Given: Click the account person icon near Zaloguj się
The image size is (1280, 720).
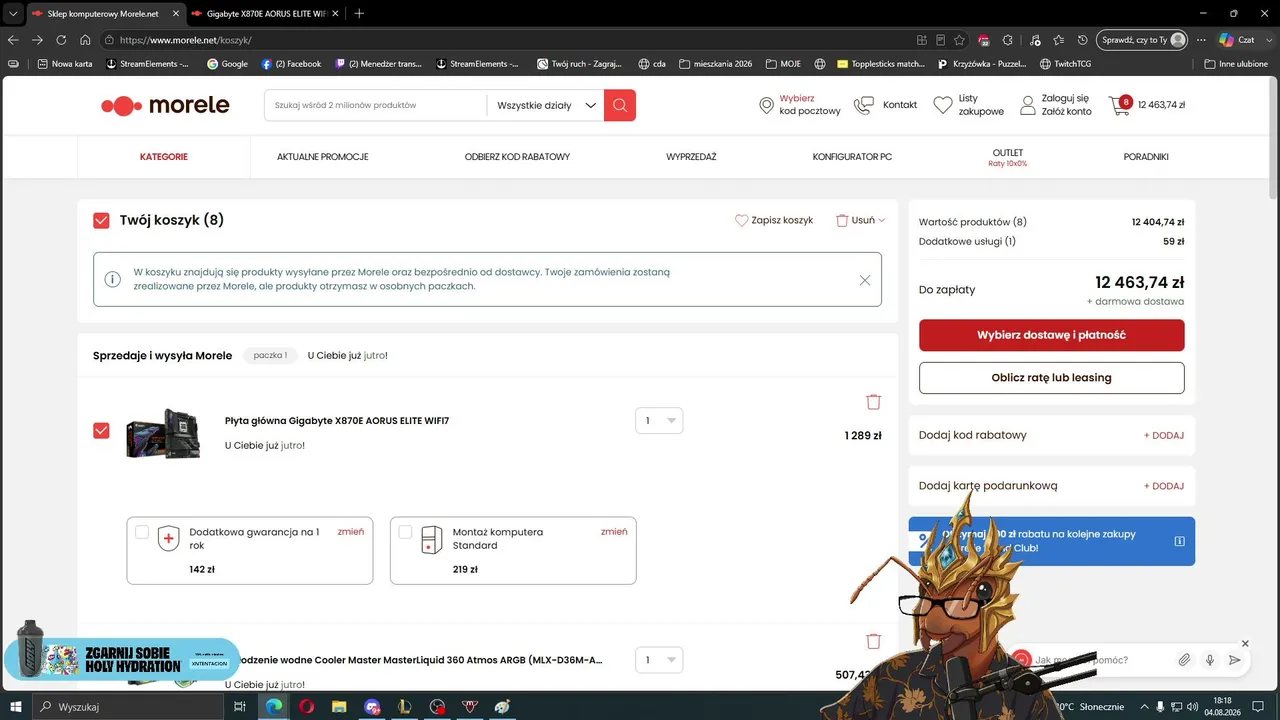Looking at the screenshot, I should (1028, 105).
